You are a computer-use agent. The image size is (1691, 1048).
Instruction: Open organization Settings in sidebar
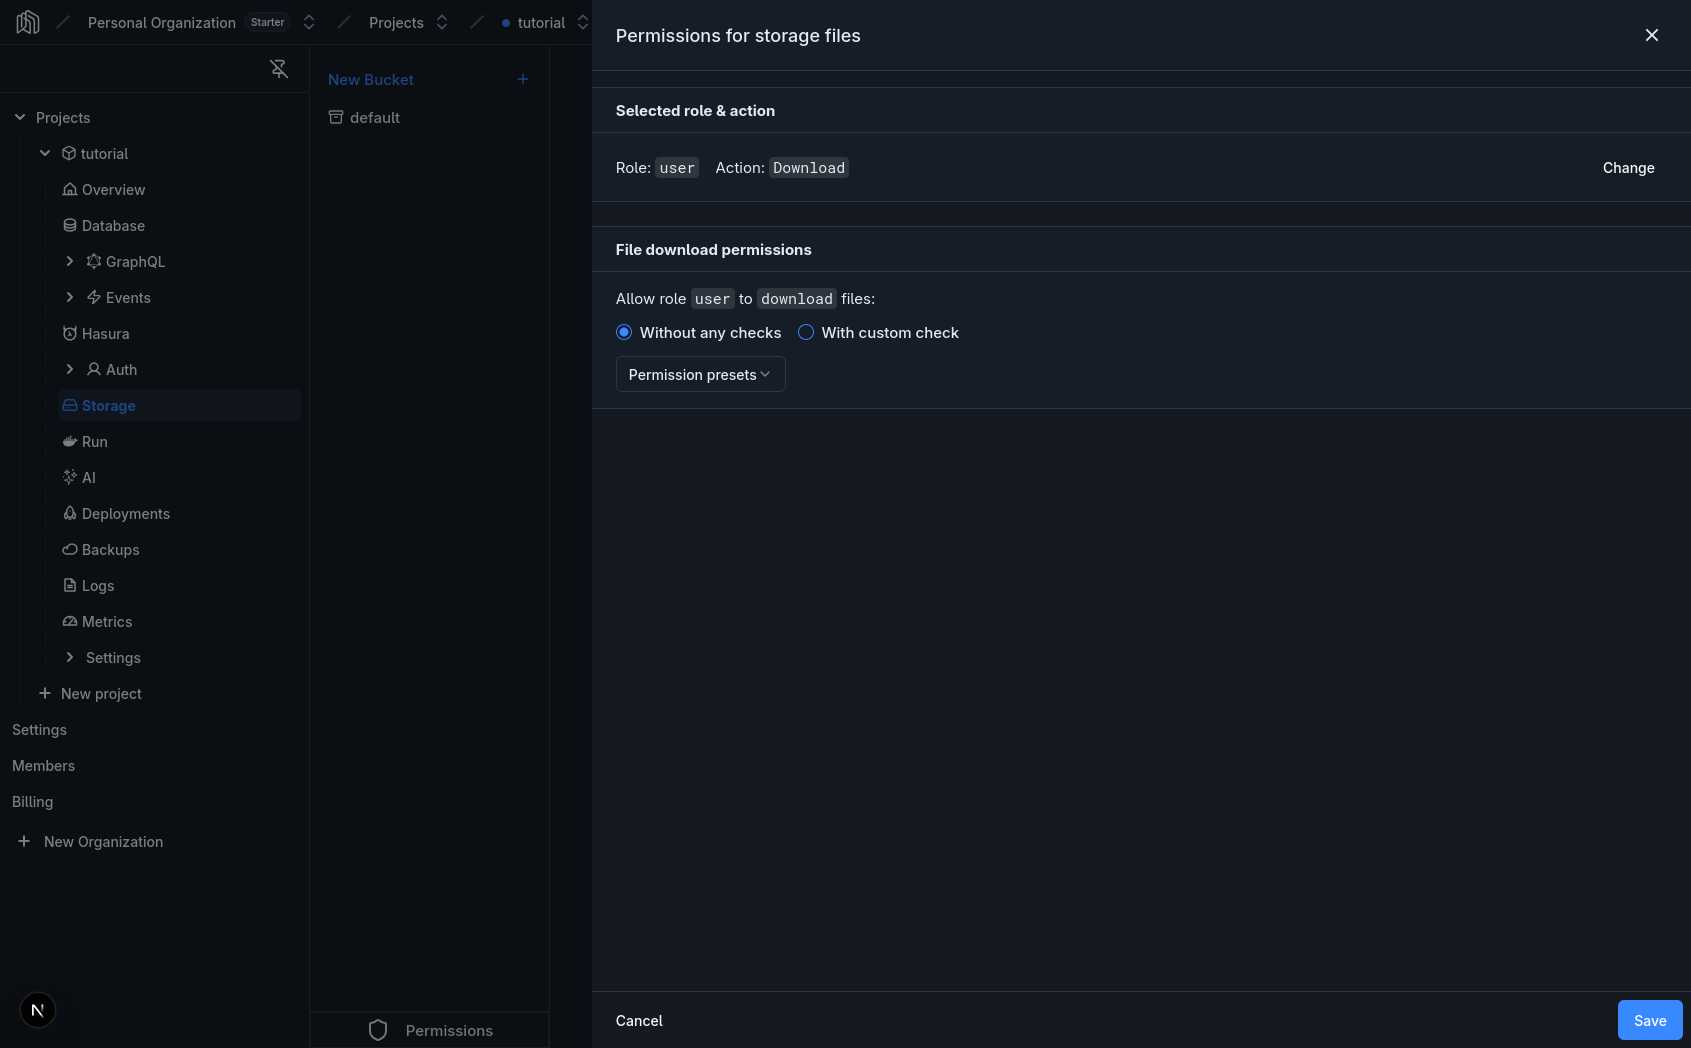[39, 729]
